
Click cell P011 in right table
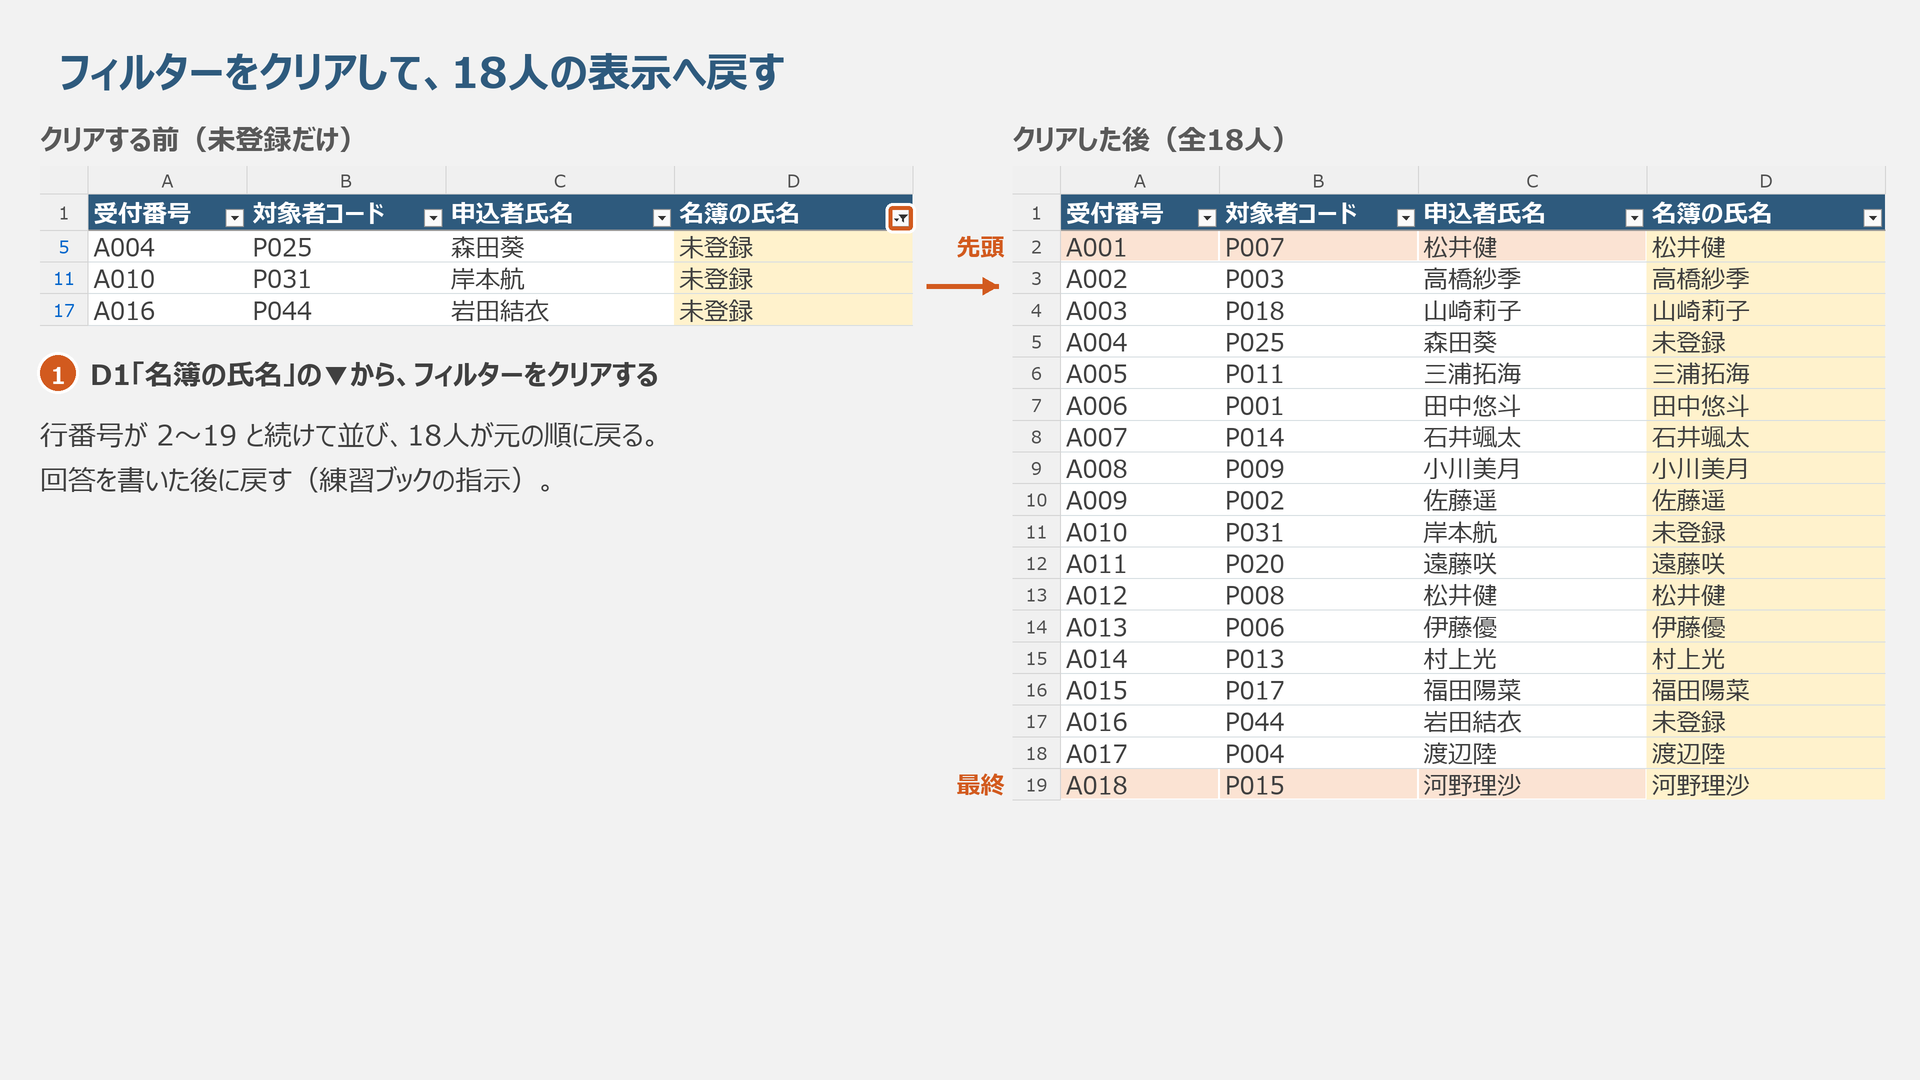coord(1318,374)
